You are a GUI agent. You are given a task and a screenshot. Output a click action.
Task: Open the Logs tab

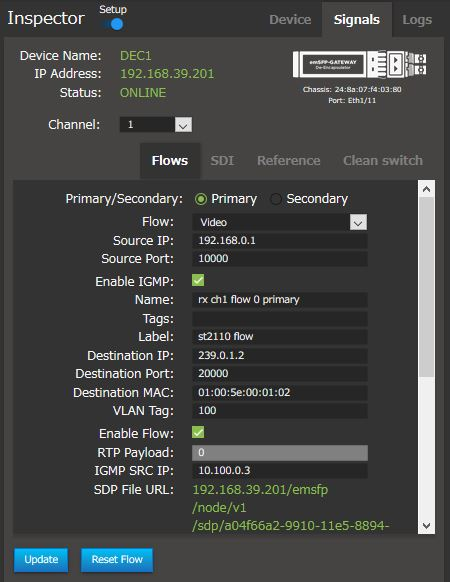click(417, 20)
